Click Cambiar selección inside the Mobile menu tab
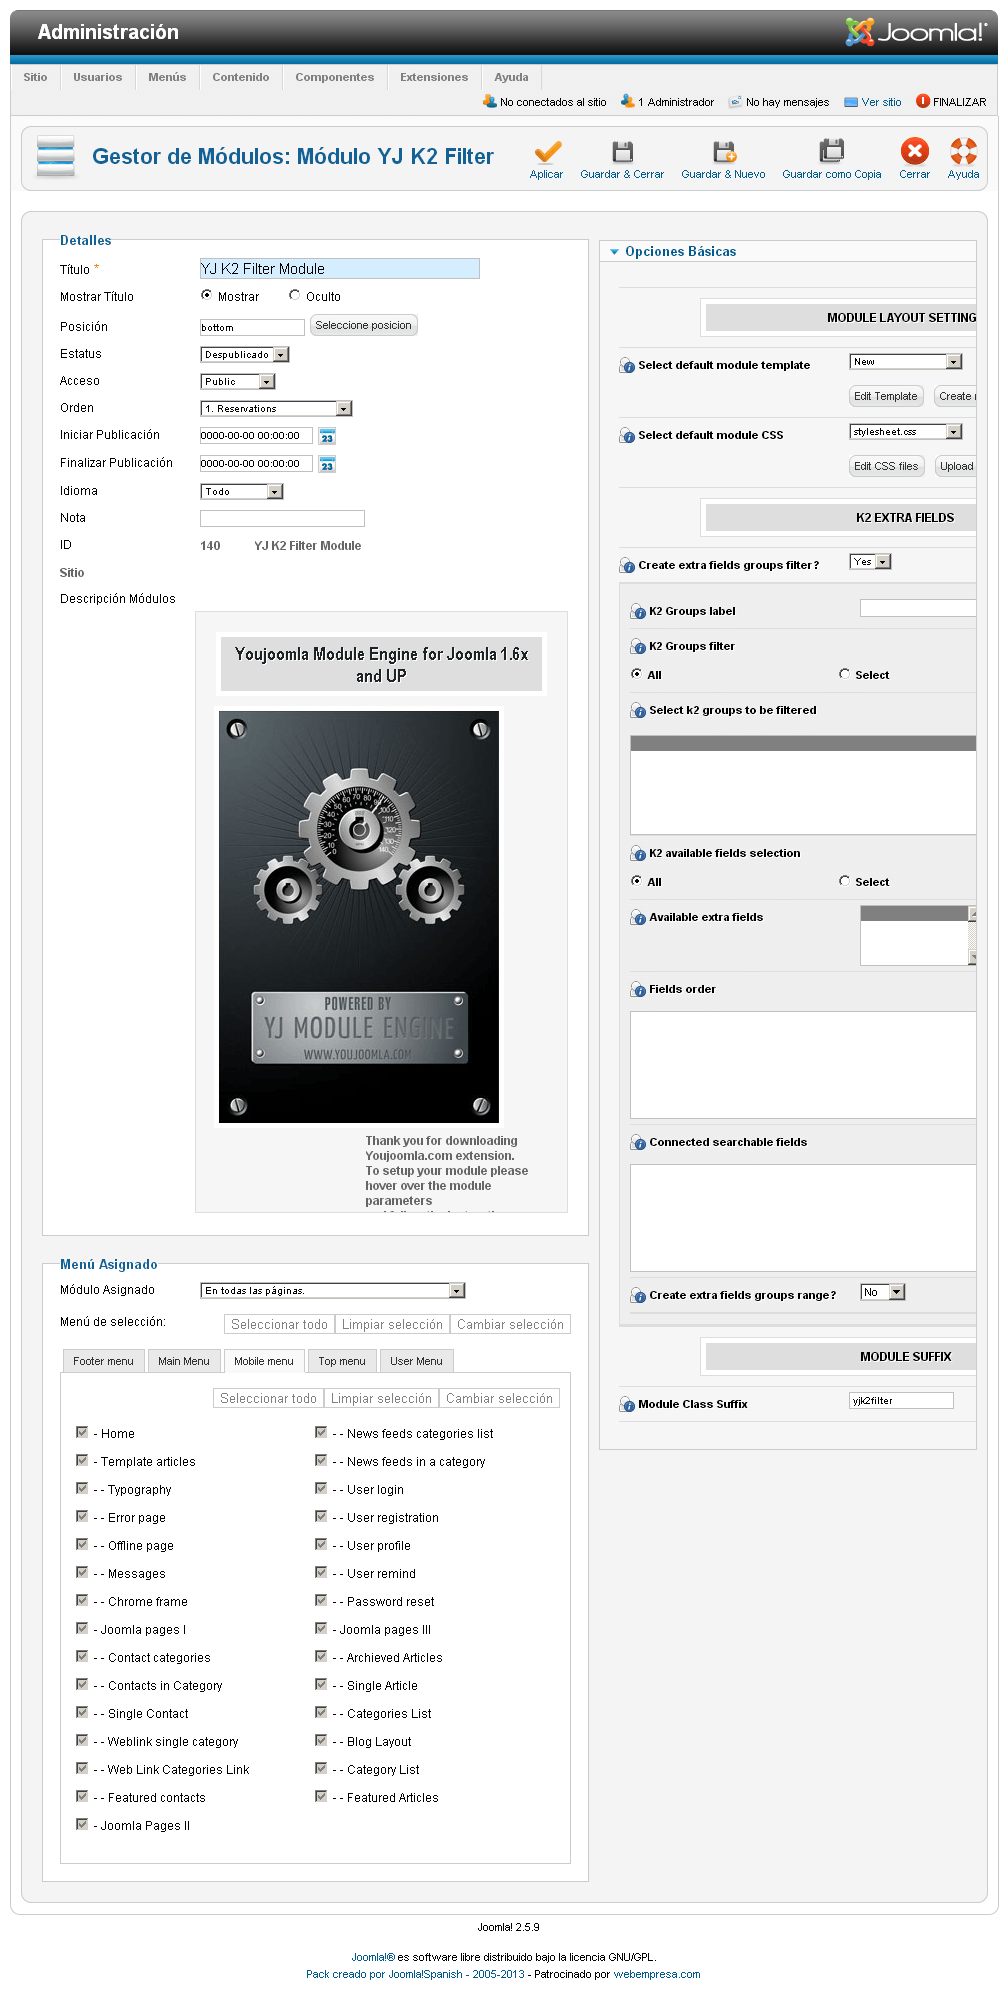Viewport: 1006px width, 2003px height. [499, 1399]
